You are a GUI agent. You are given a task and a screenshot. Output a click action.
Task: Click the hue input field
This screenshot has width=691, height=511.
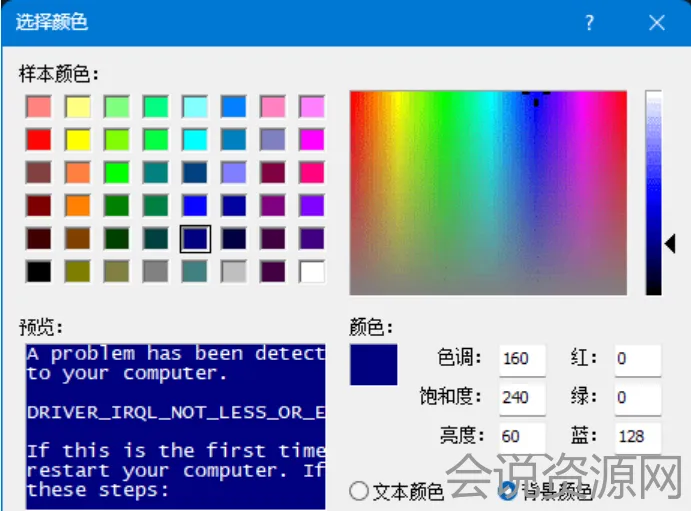pos(521,359)
